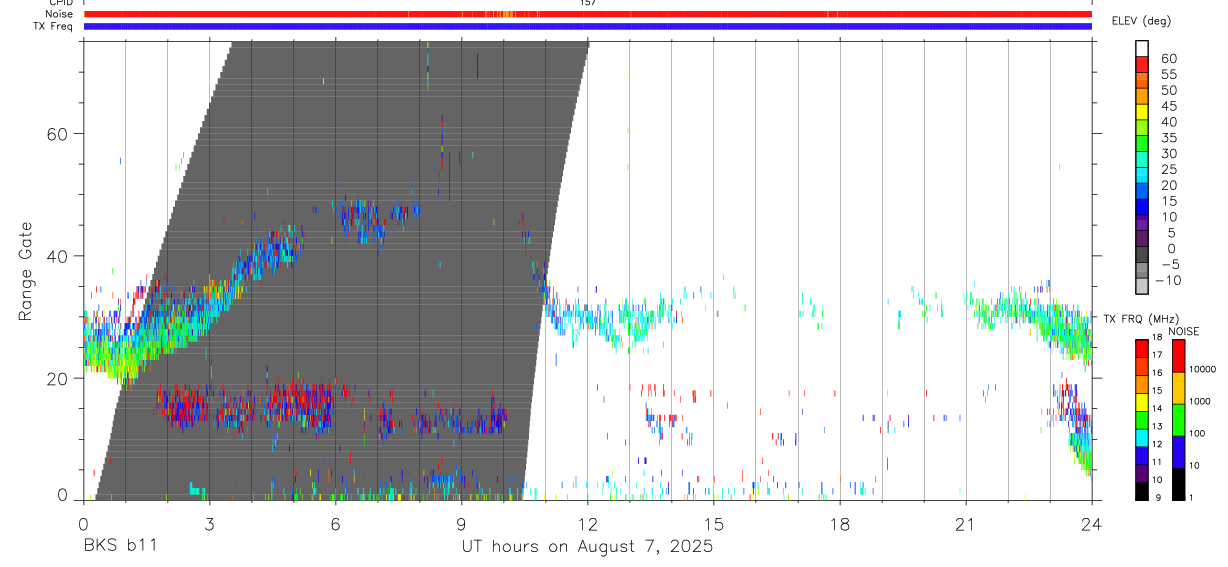Click the '24' tick on the UT hours axis
This screenshot has width=1228, height=567.
coord(1091,523)
